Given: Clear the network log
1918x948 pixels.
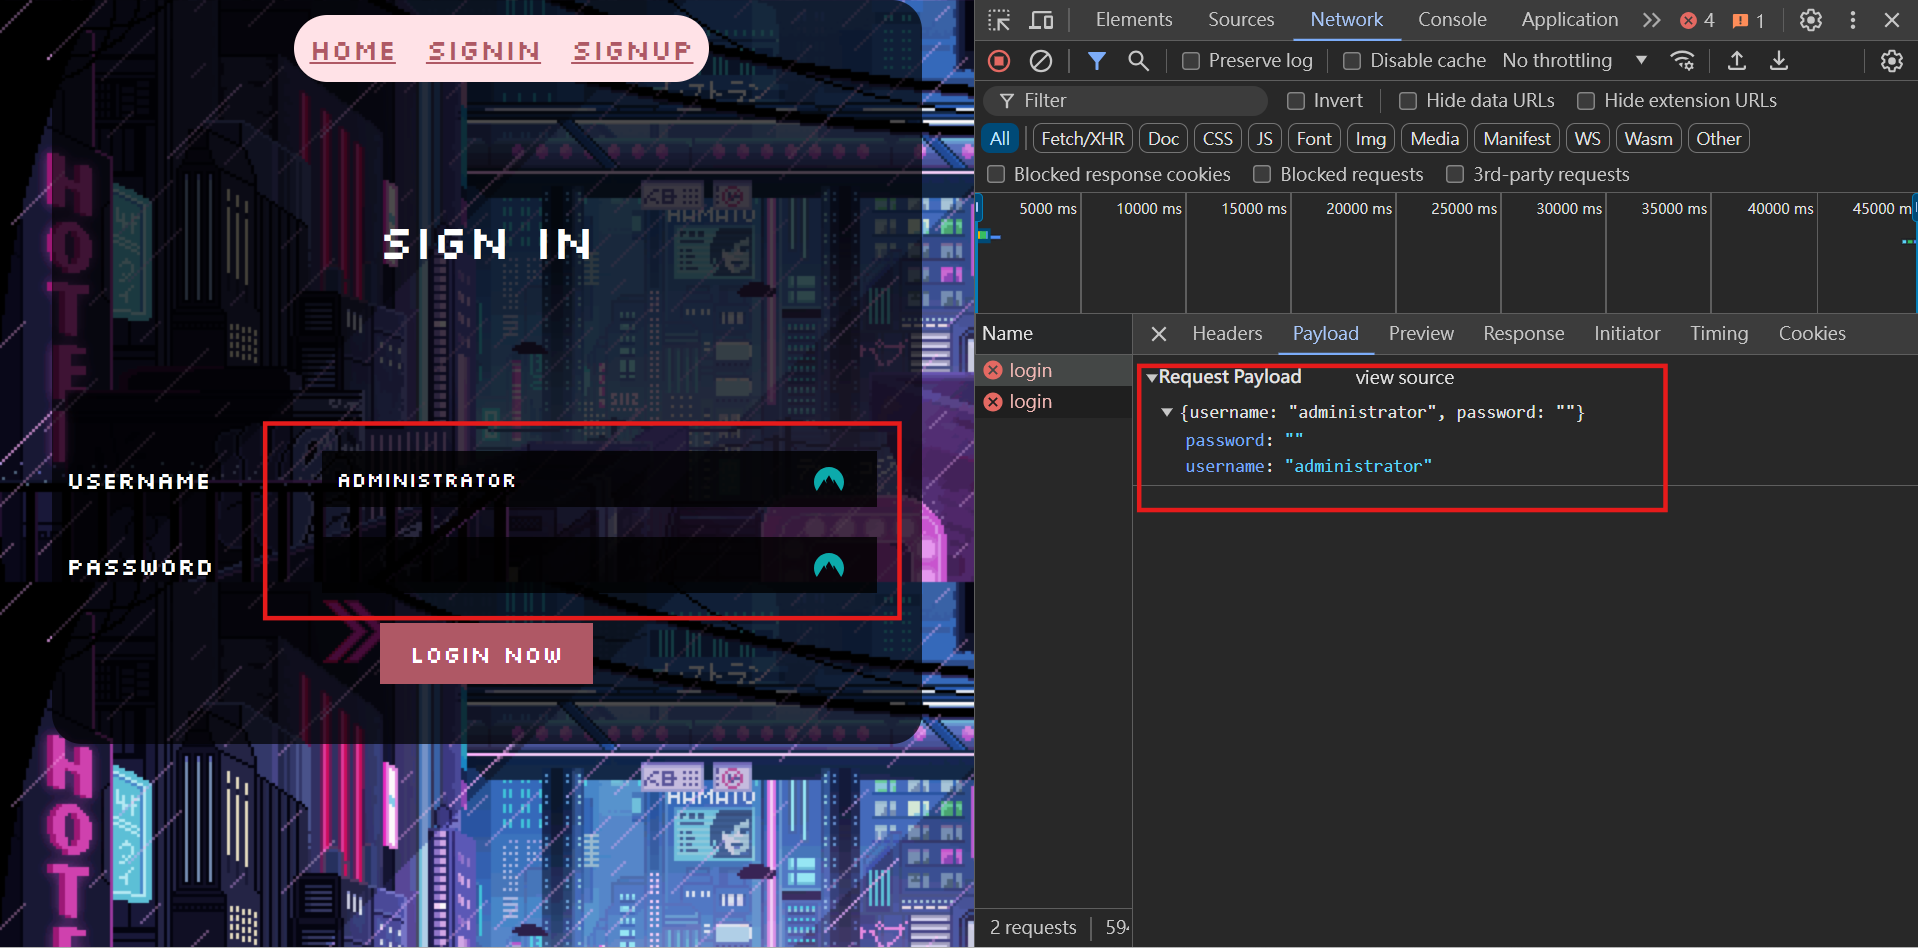Looking at the screenshot, I should click(x=1041, y=61).
